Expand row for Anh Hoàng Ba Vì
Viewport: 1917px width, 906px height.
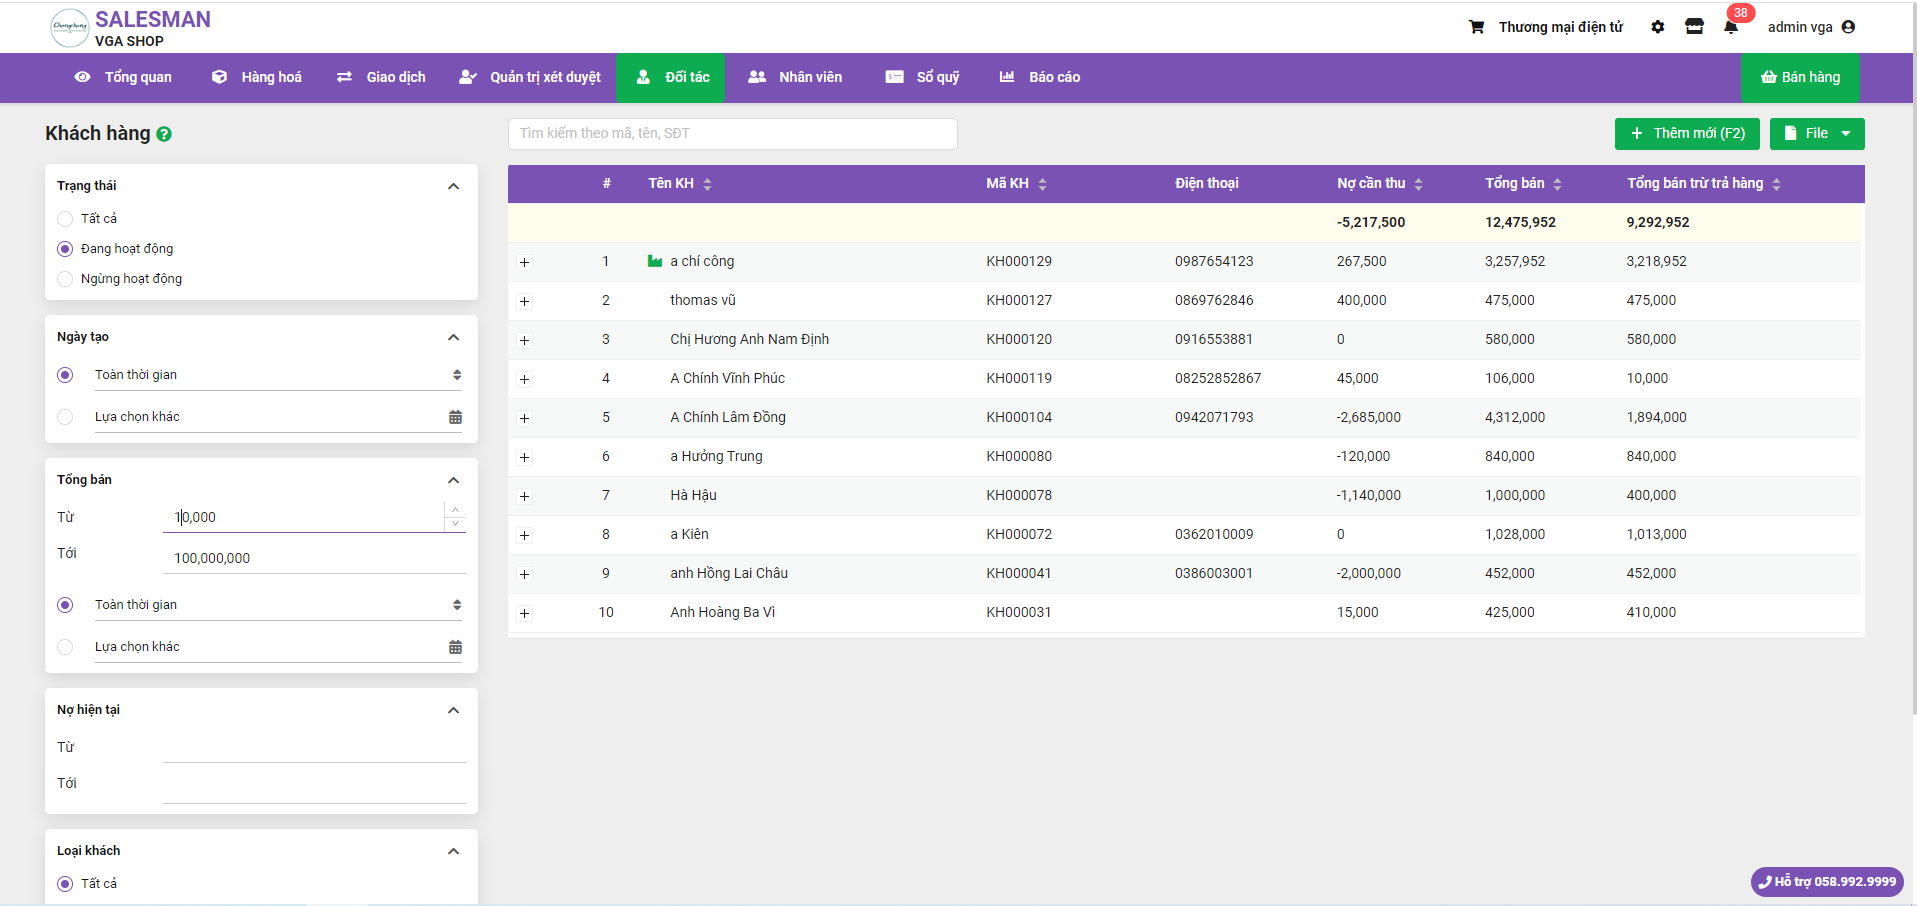click(524, 613)
